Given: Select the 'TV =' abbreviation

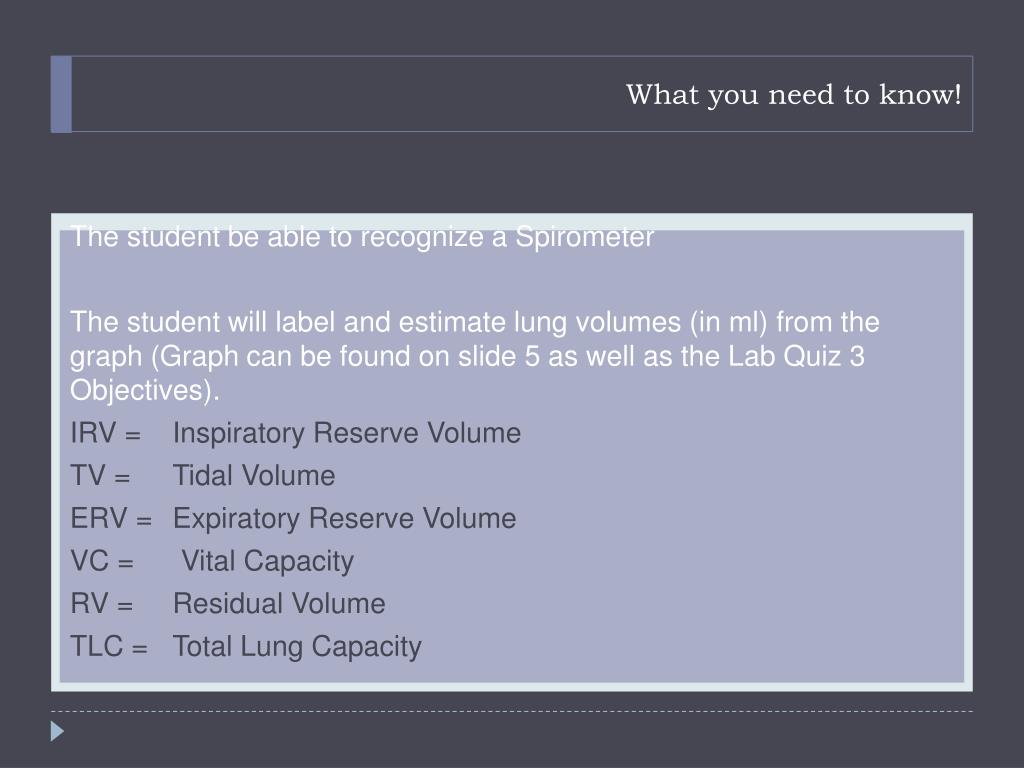Looking at the screenshot, I should pos(100,475).
